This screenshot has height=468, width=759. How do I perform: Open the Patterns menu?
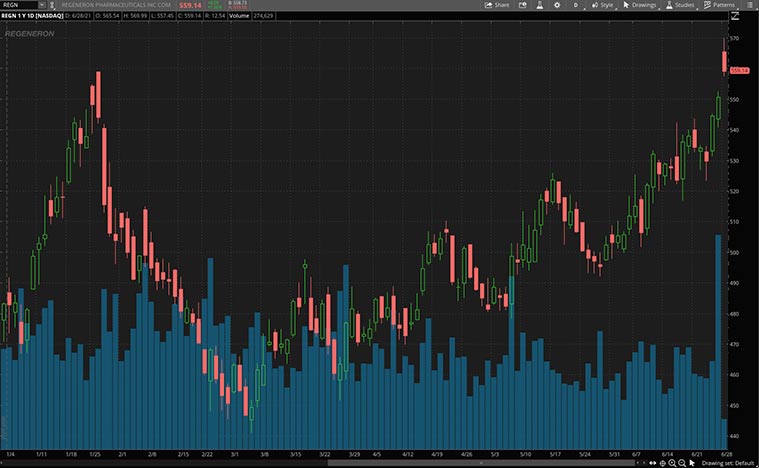coord(718,5)
